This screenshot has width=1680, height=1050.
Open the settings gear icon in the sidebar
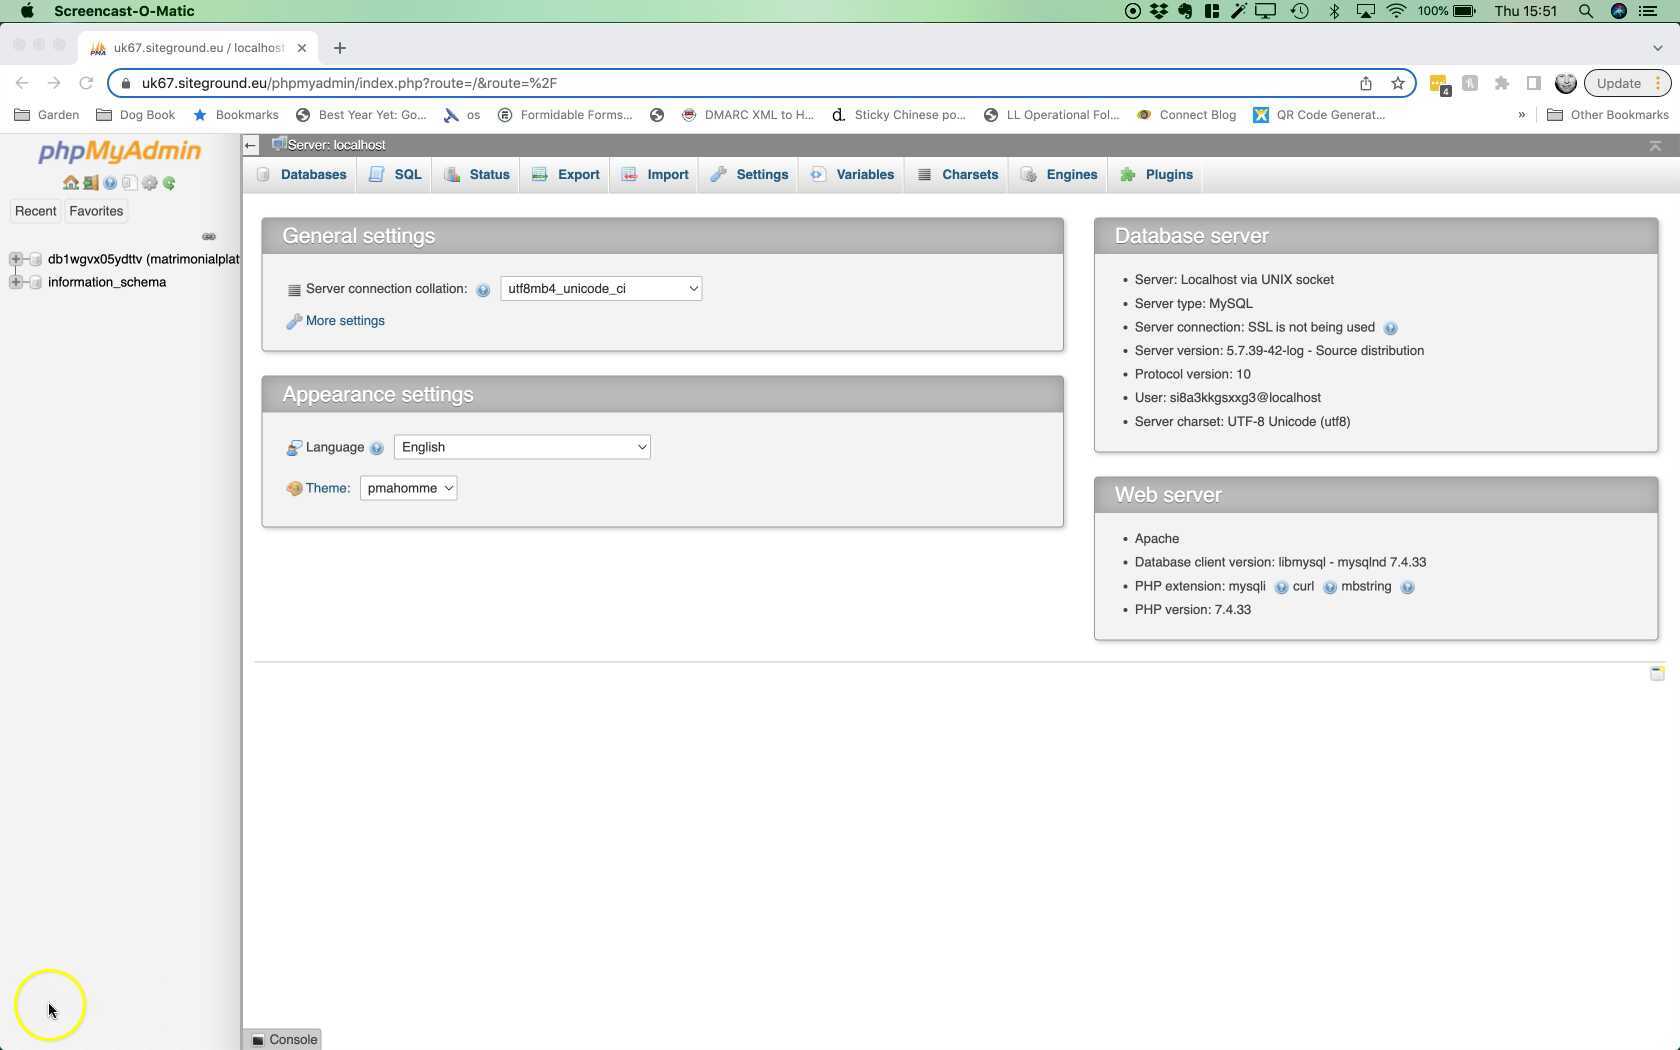[150, 183]
